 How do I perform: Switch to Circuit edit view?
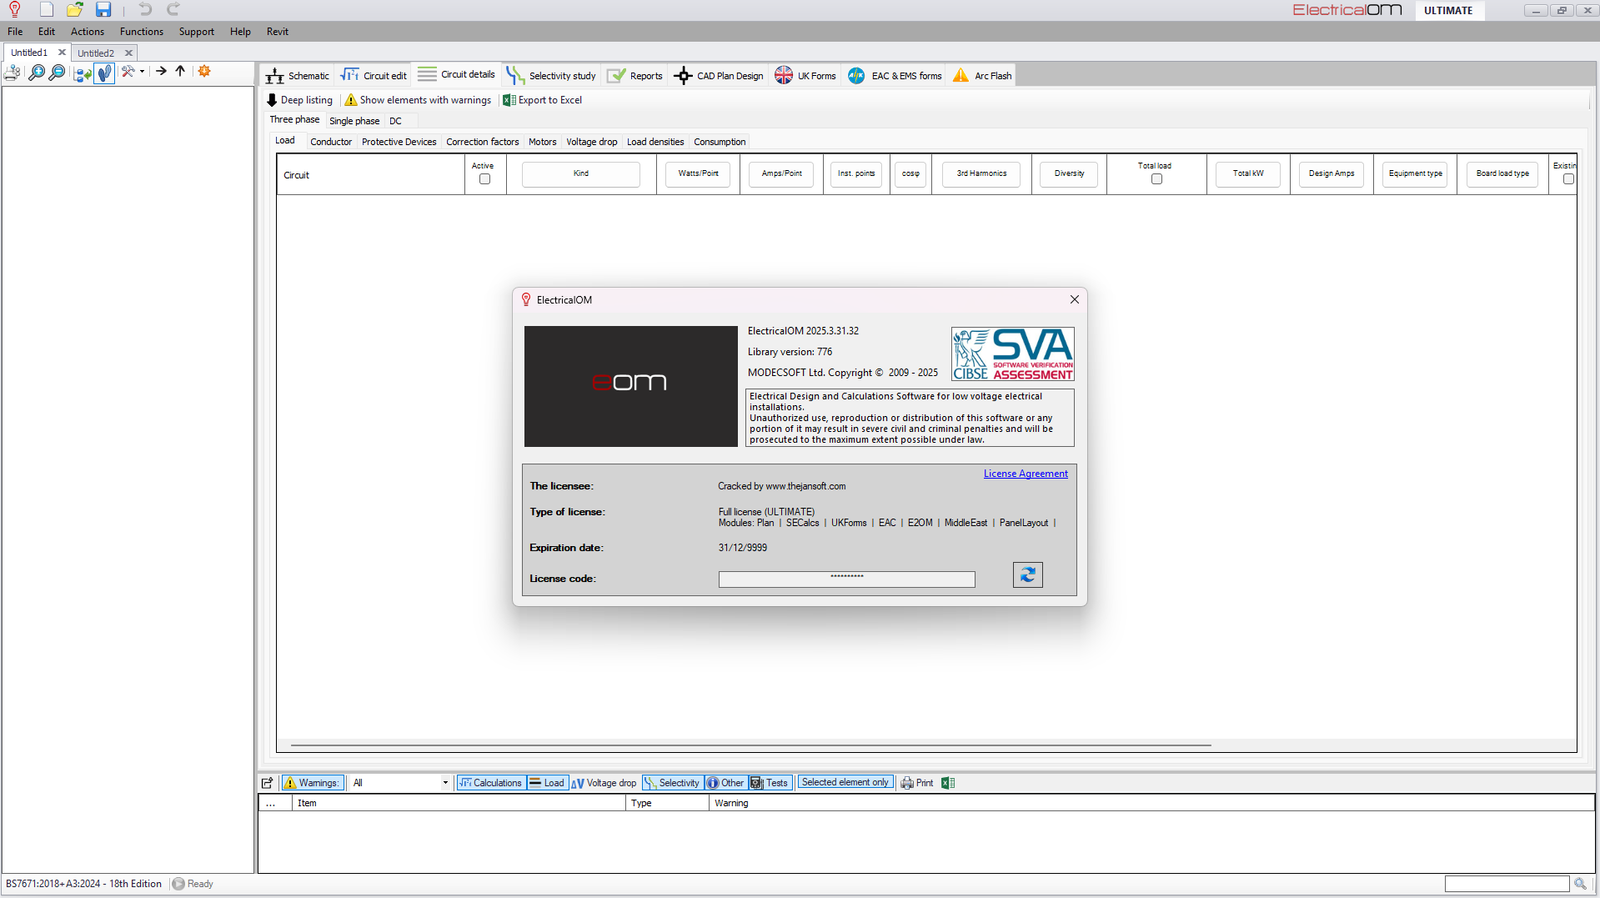374,76
